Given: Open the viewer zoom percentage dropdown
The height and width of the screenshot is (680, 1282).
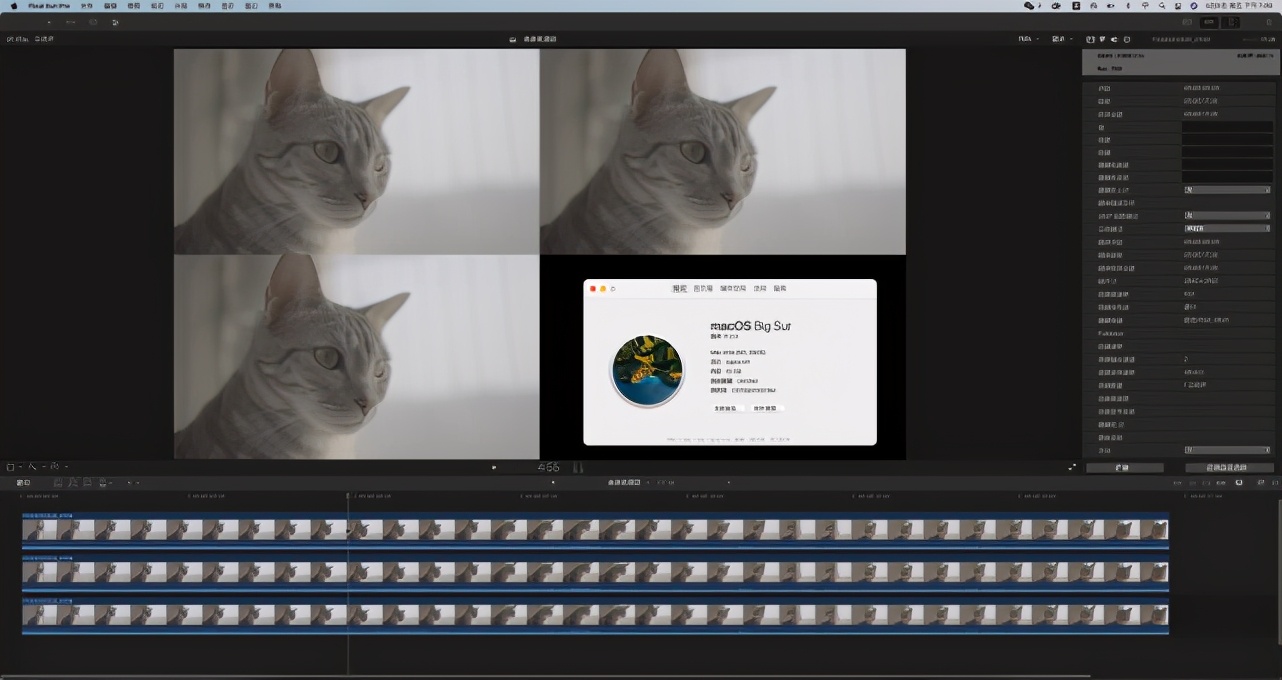Looking at the screenshot, I should 1026,39.
